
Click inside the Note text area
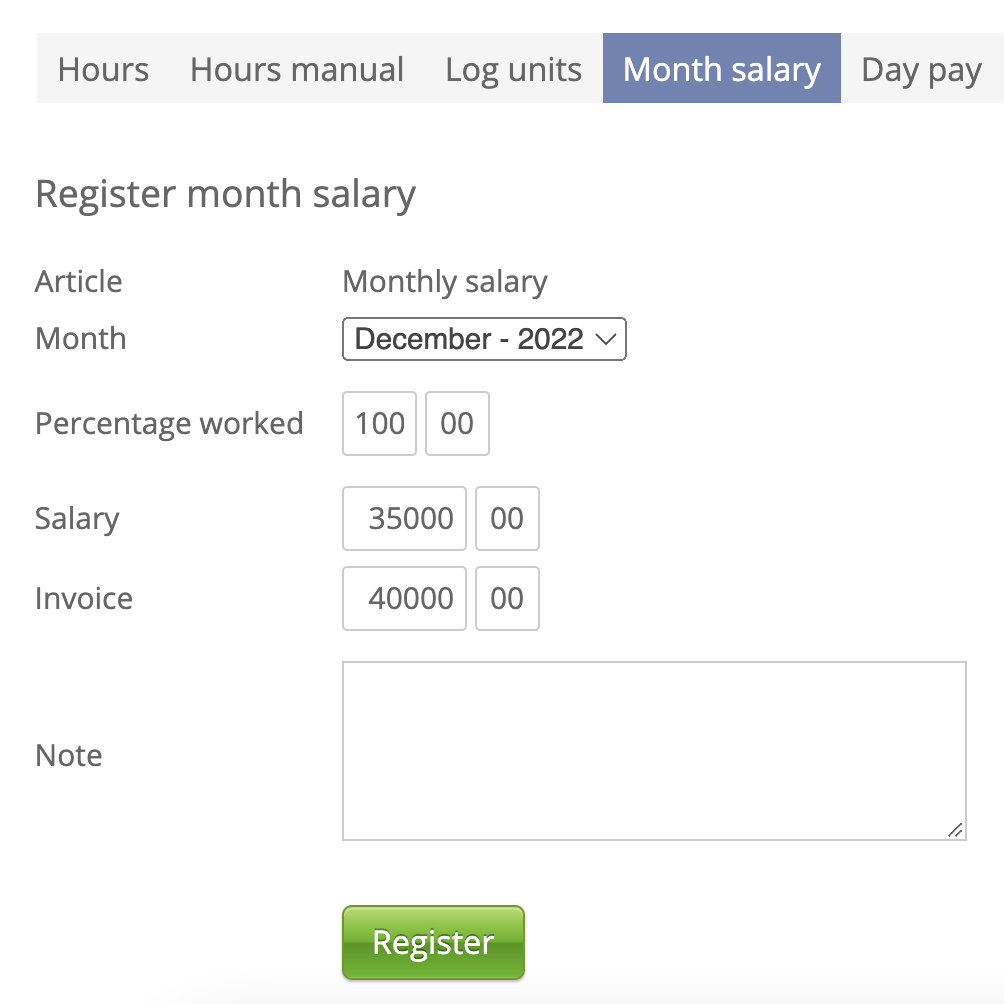pyautogui.click(x=654, y=750)
